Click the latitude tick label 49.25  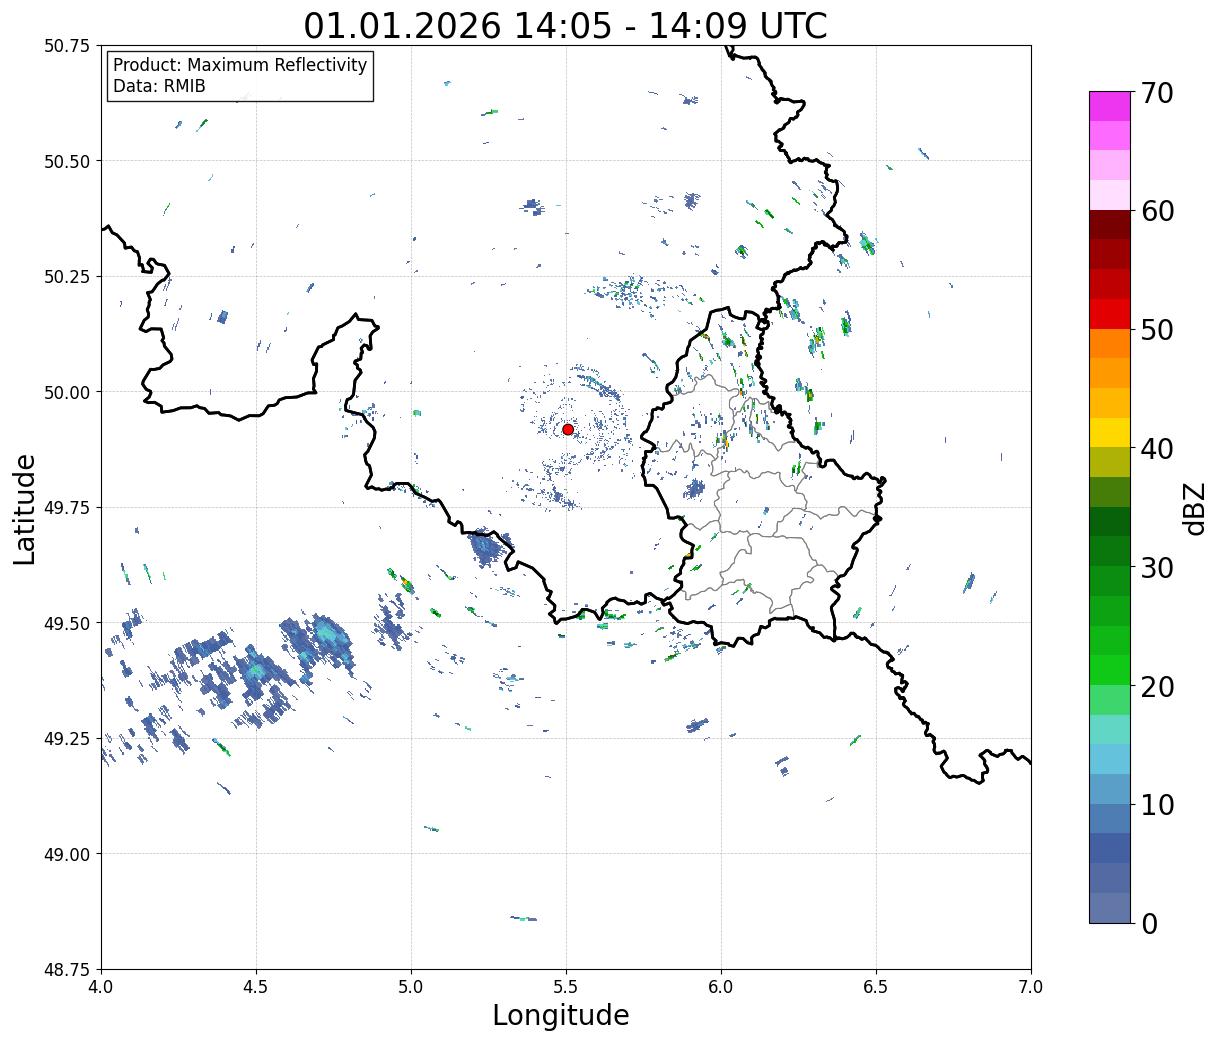[67, 739]
